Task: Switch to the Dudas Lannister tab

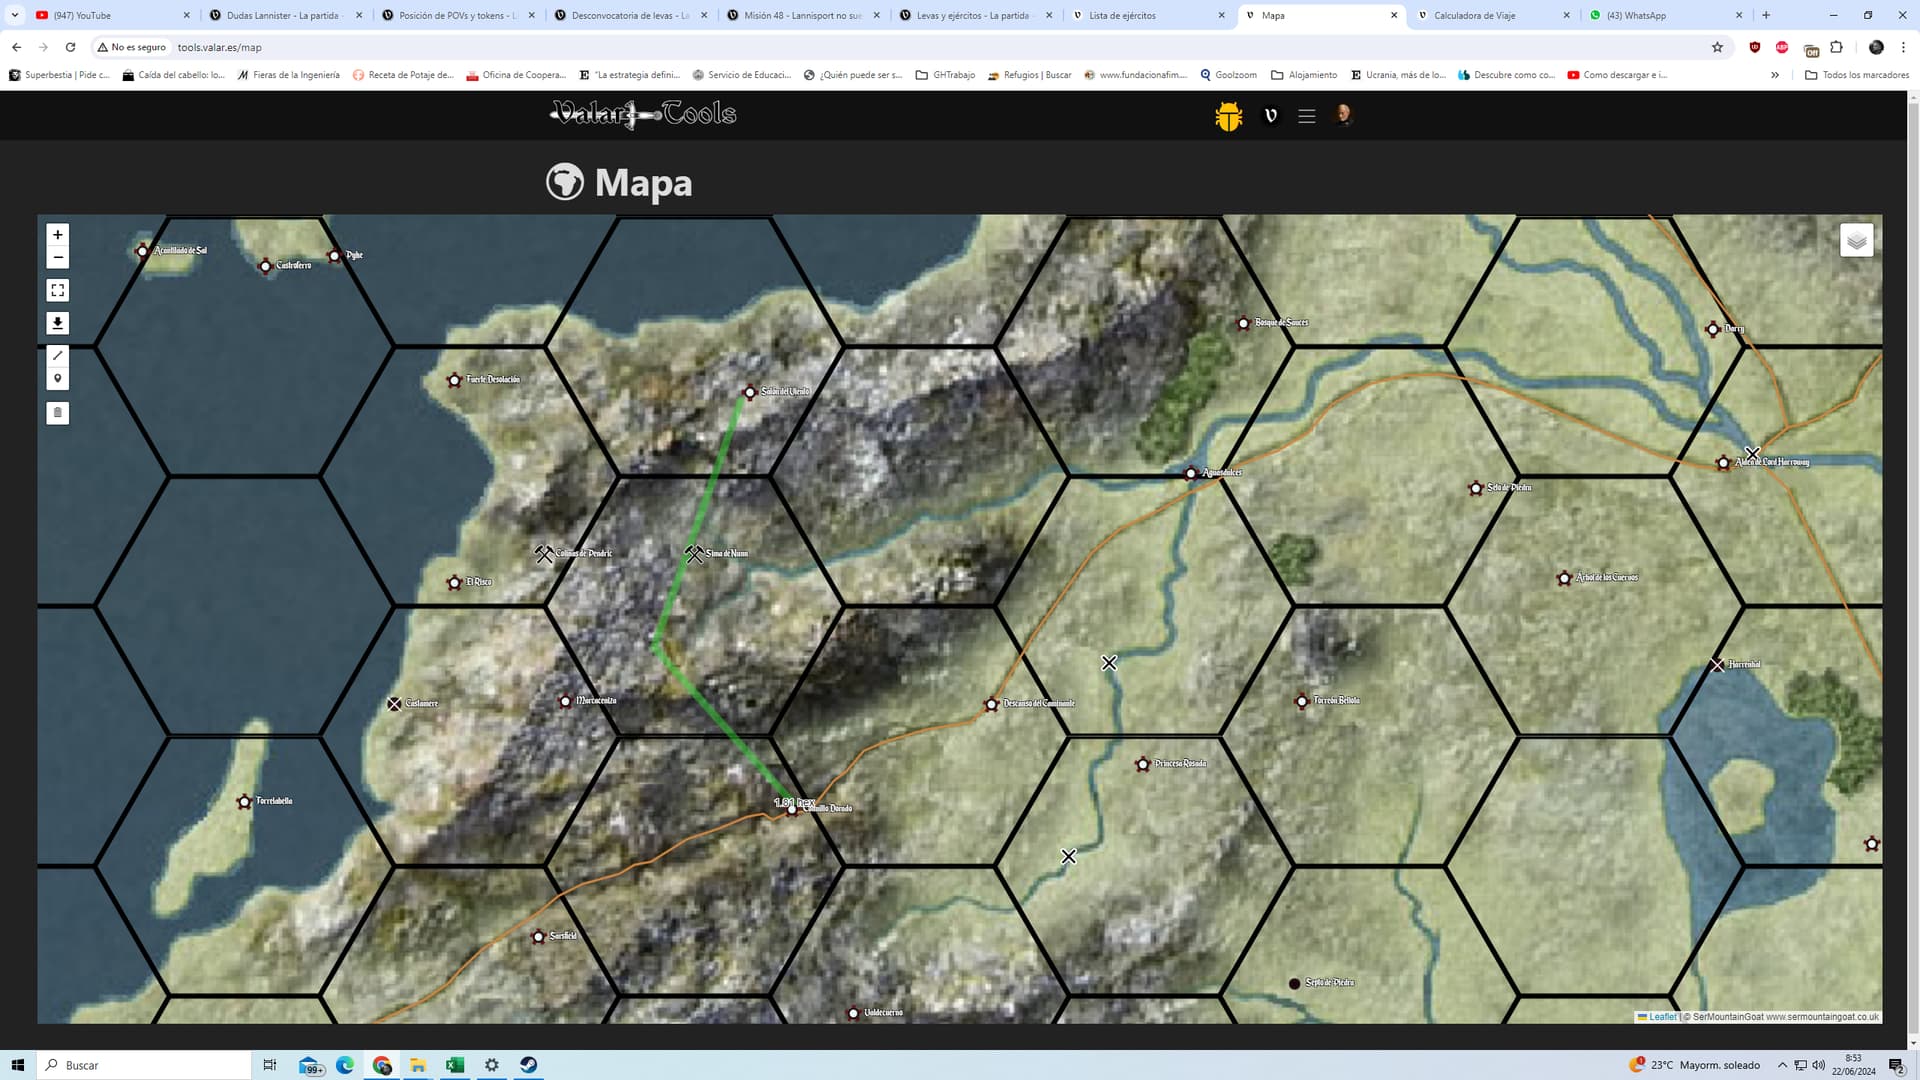Action: 285,15
